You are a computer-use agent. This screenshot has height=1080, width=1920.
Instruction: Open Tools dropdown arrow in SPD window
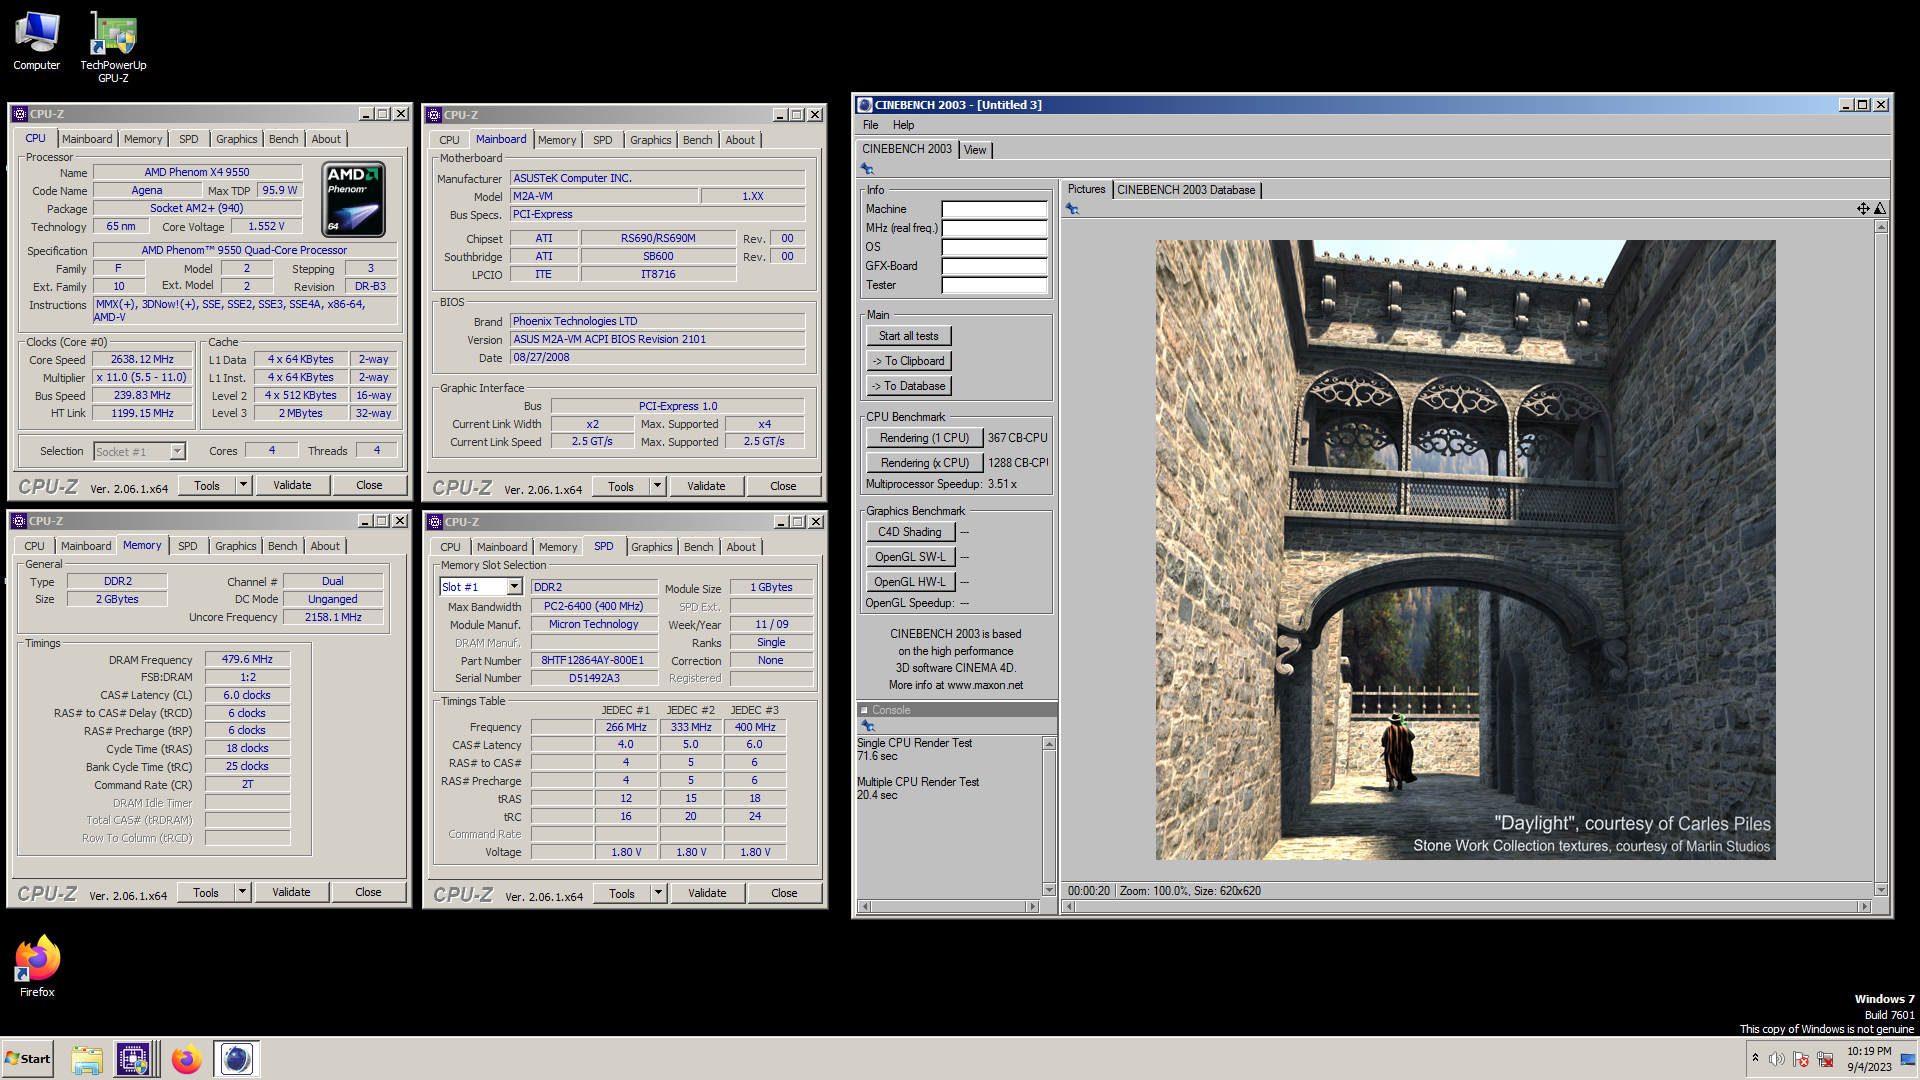tap(658, 893)
